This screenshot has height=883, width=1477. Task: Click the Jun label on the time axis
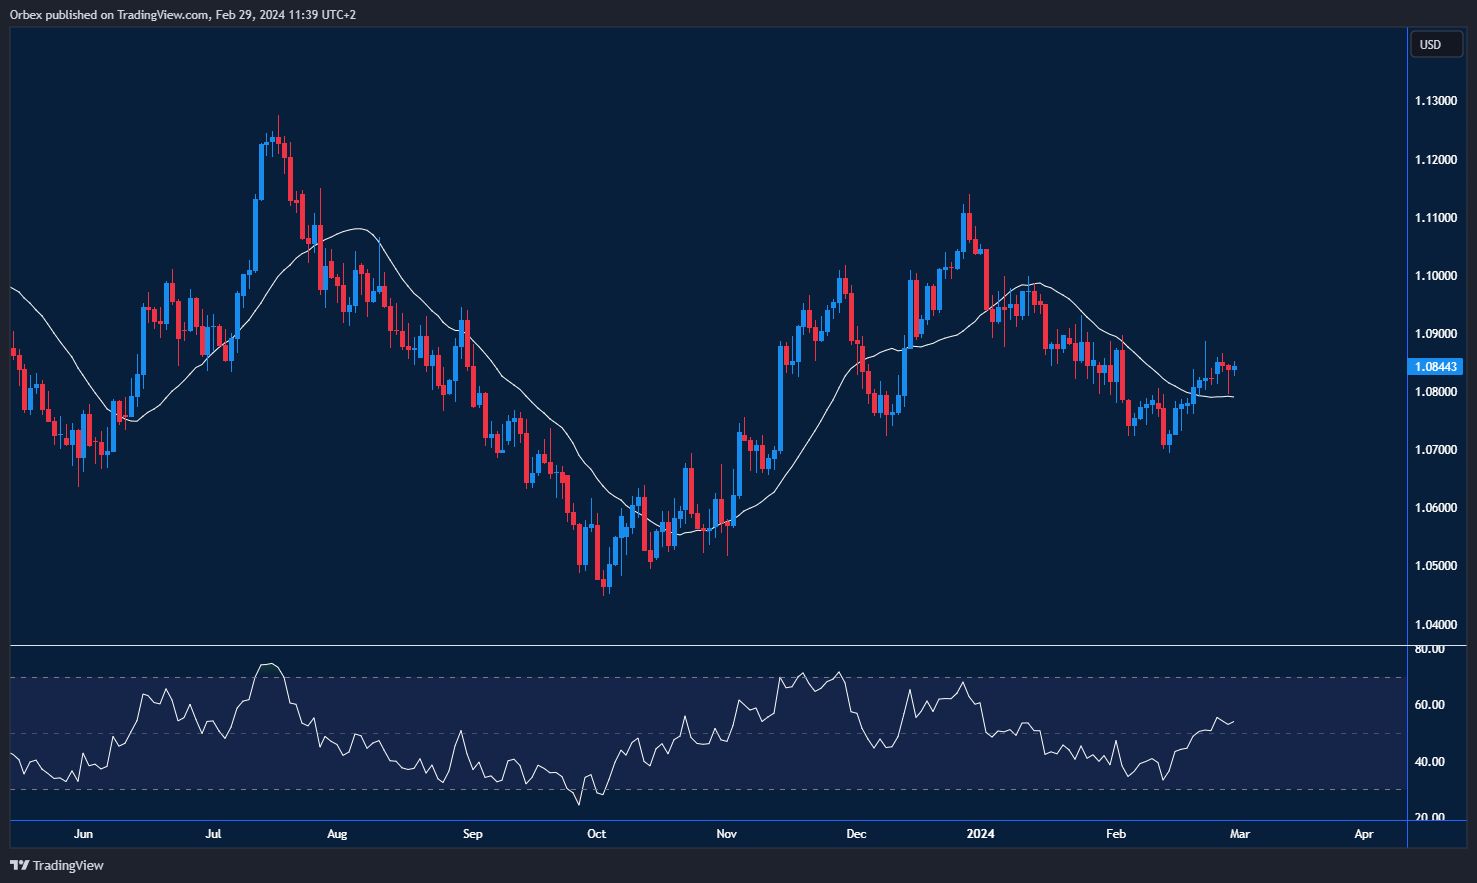83,834
